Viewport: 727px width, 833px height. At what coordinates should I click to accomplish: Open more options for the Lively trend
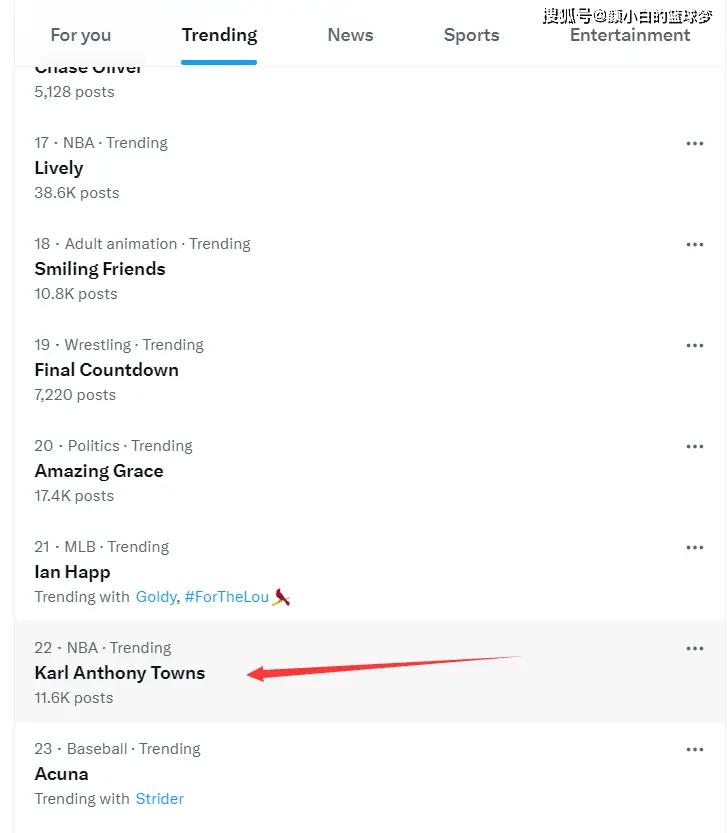point(695,143)
